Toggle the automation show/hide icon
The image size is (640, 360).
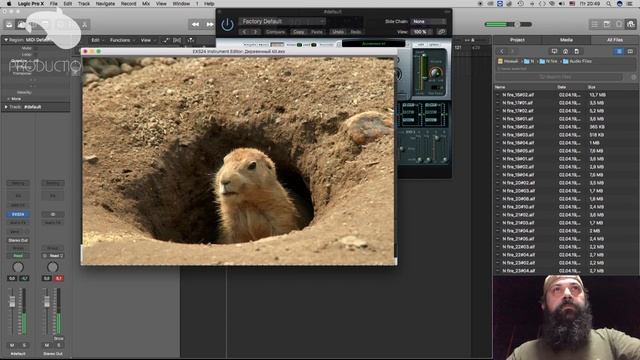point(165,40)
